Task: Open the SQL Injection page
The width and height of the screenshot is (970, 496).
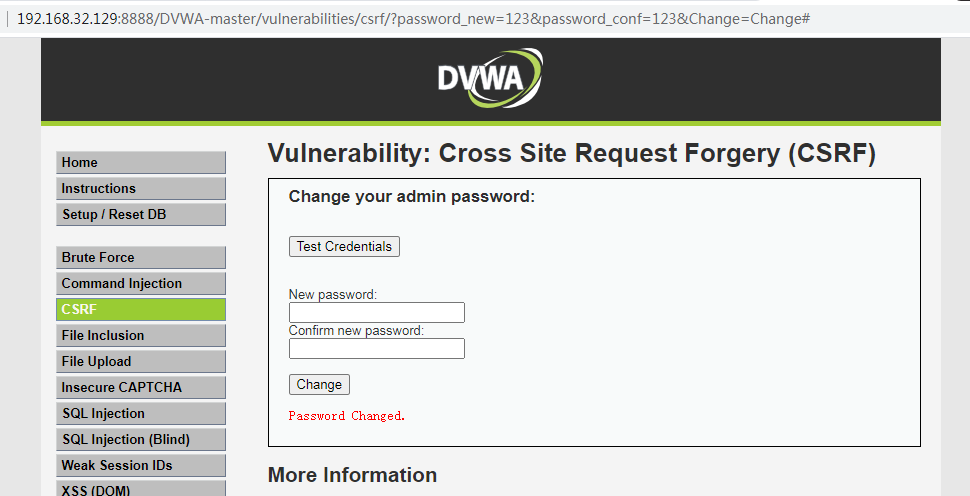Action: tap(141, 413)
